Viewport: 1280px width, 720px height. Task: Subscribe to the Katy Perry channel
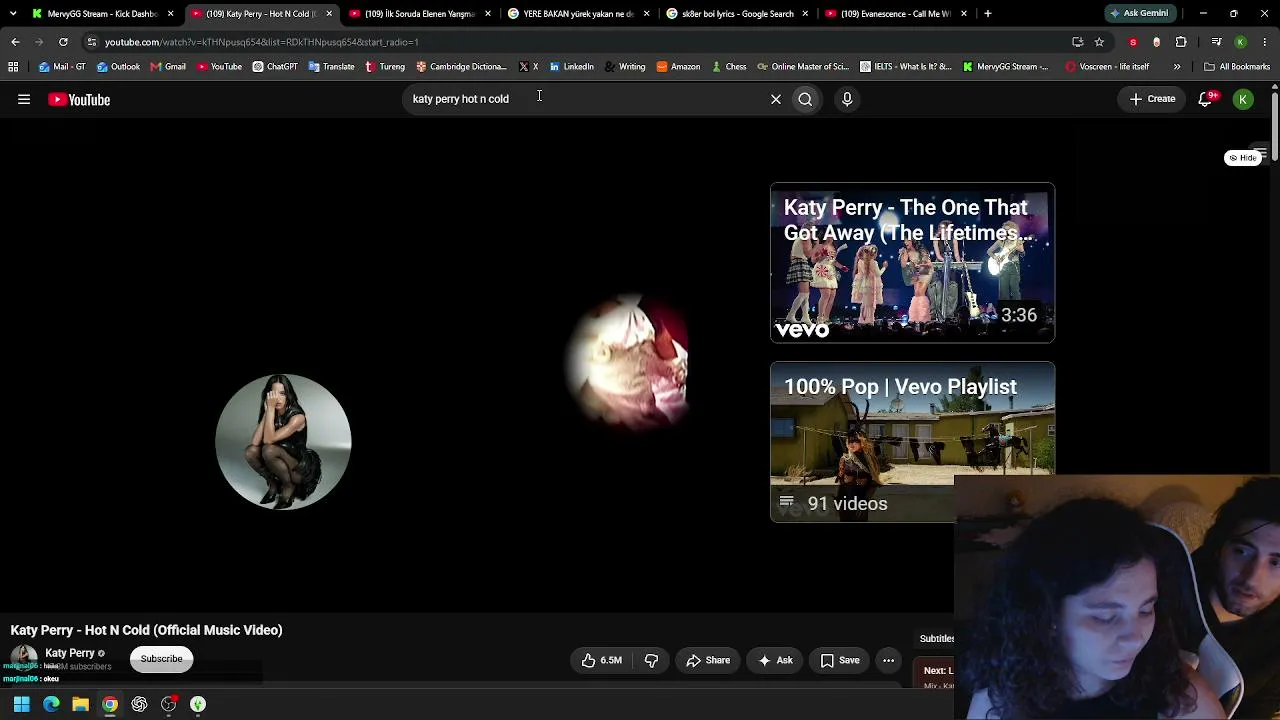tap(161, 659)
